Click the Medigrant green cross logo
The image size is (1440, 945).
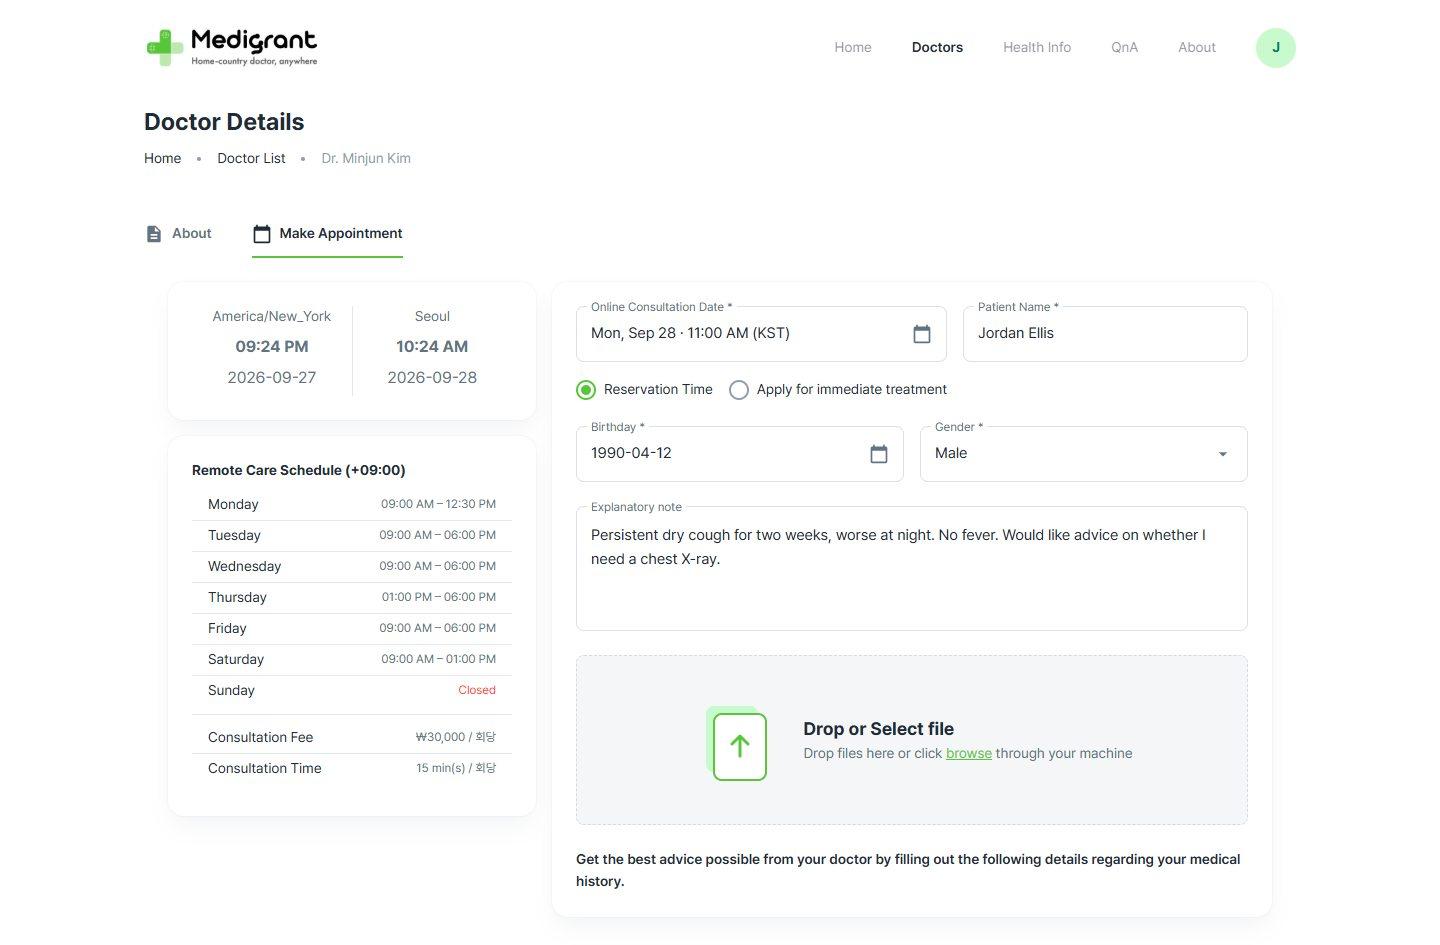165,47
